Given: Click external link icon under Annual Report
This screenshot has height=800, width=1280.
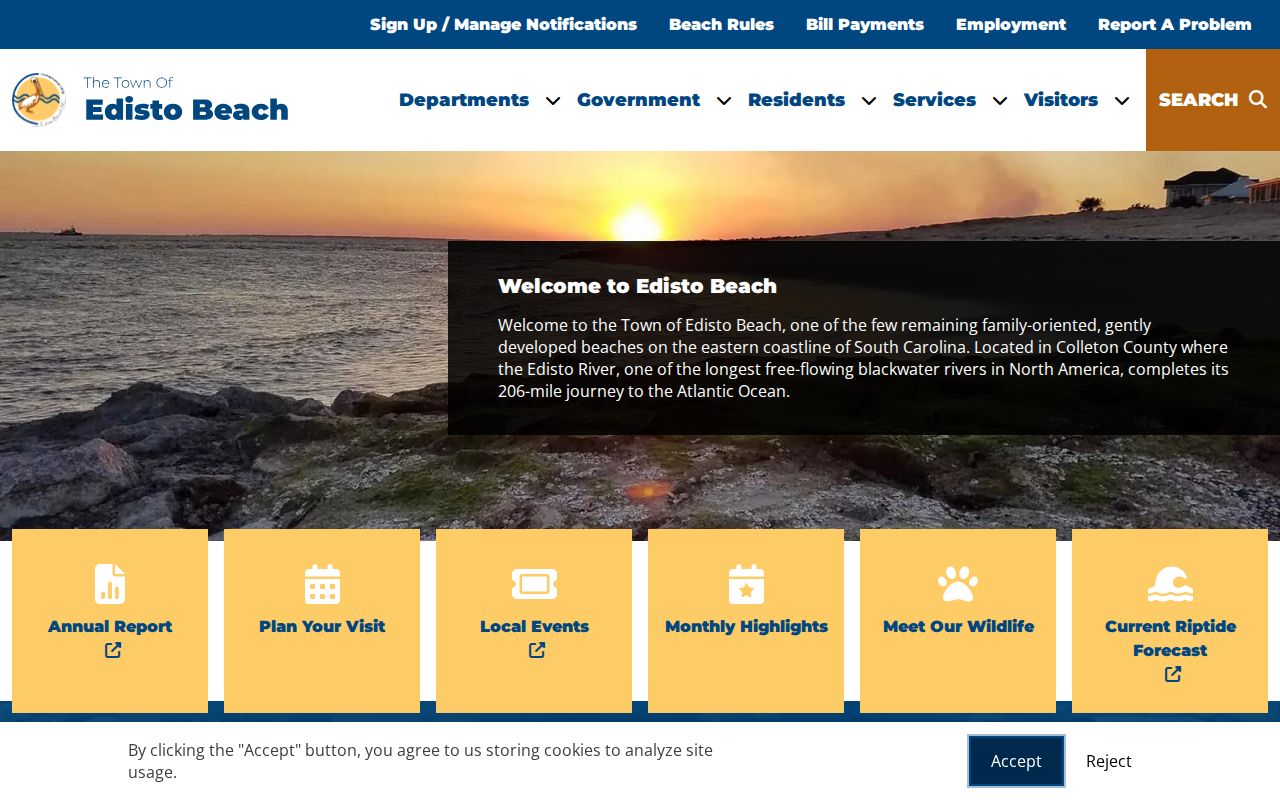Looking at the screenshot, I should tap(113, 650).
